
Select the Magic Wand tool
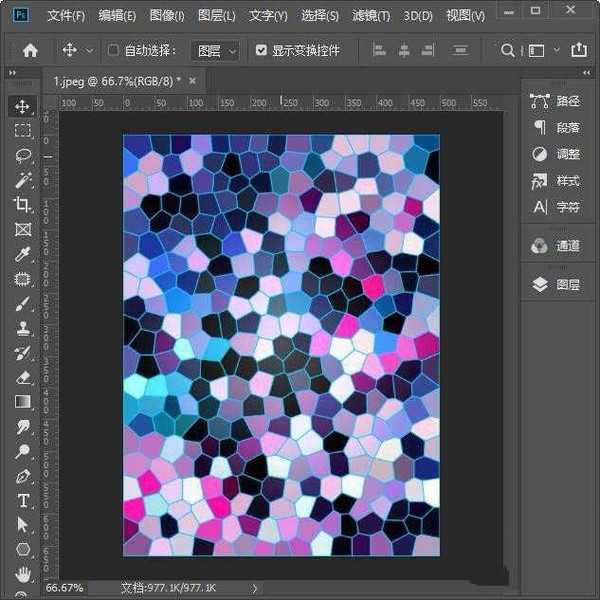22,180
